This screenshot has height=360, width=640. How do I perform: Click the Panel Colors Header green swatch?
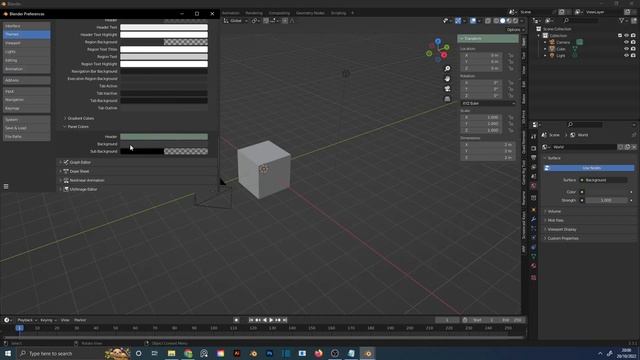point(164,137)
